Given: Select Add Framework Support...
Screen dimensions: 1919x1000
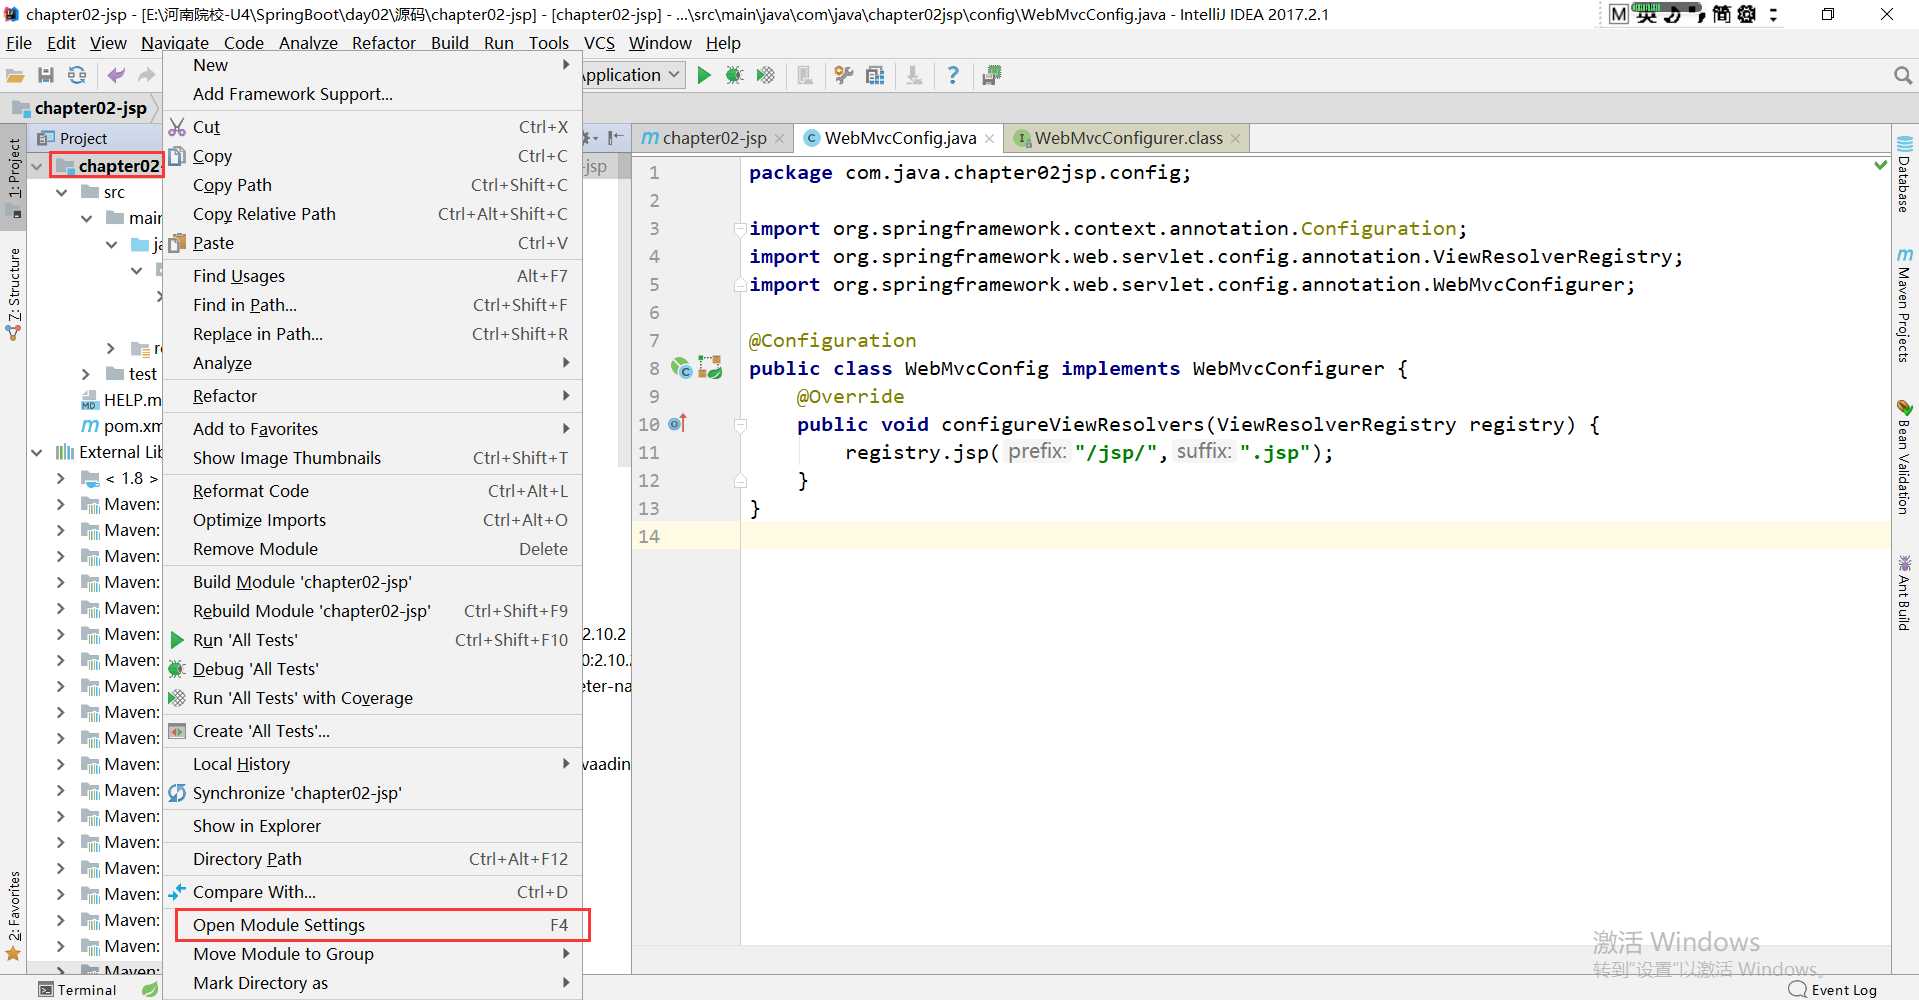Looking at the screenshot, I should click(372, 94).
